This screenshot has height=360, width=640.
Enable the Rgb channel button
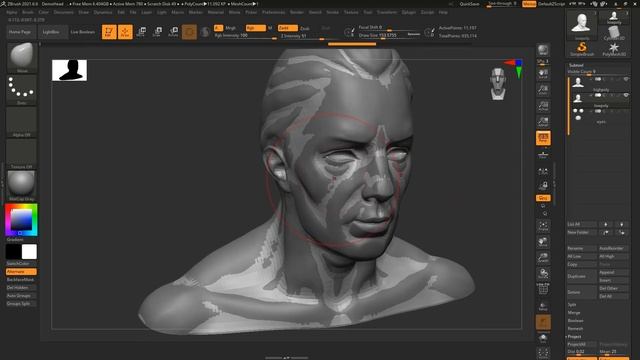[x=256, y=28]
